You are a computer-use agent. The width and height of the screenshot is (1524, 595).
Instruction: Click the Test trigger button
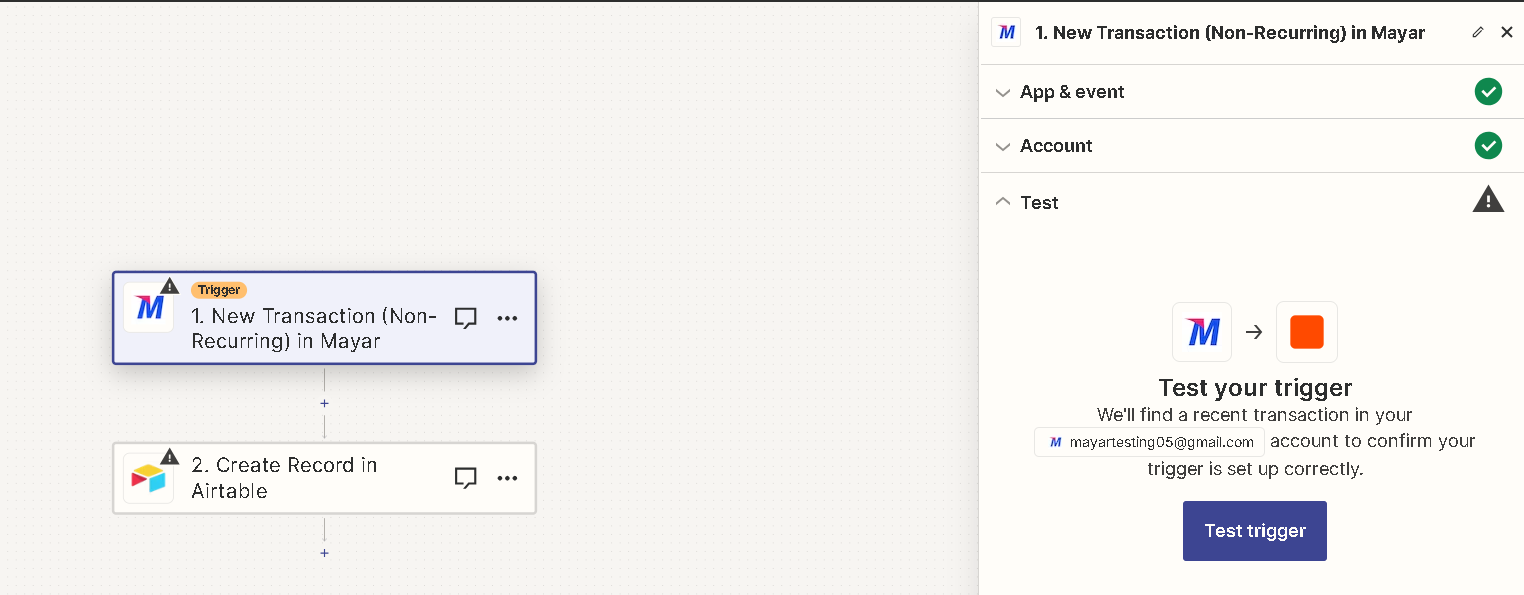coord(1255,531)
